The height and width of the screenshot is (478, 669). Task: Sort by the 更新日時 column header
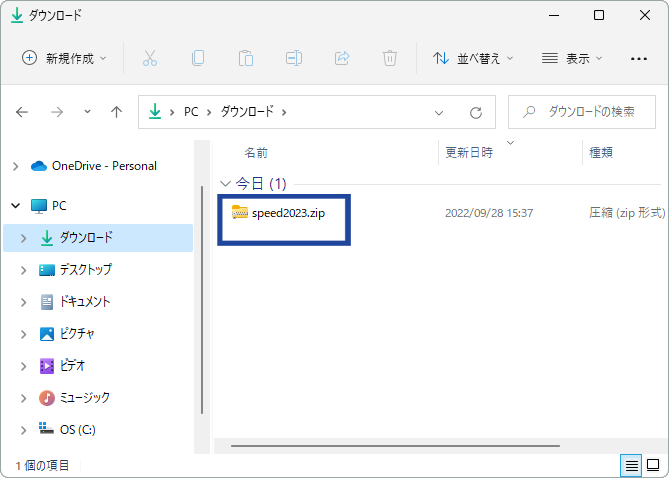[469, 153]
